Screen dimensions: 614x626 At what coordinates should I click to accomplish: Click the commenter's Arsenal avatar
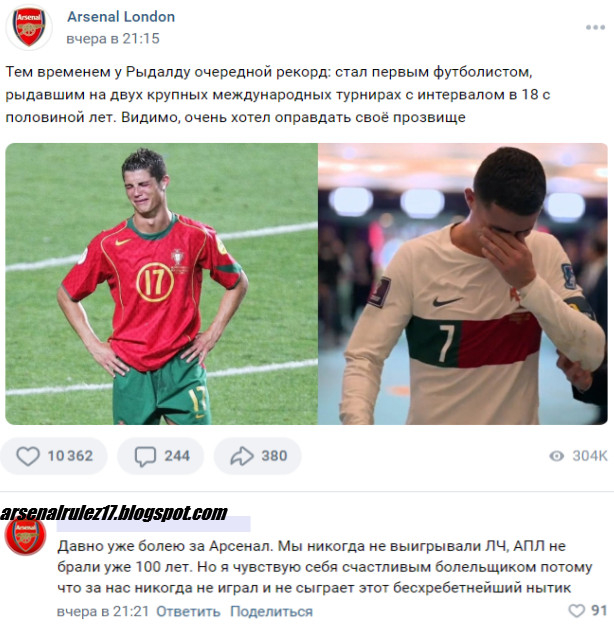pyautogui.click(x=26, y=536)
